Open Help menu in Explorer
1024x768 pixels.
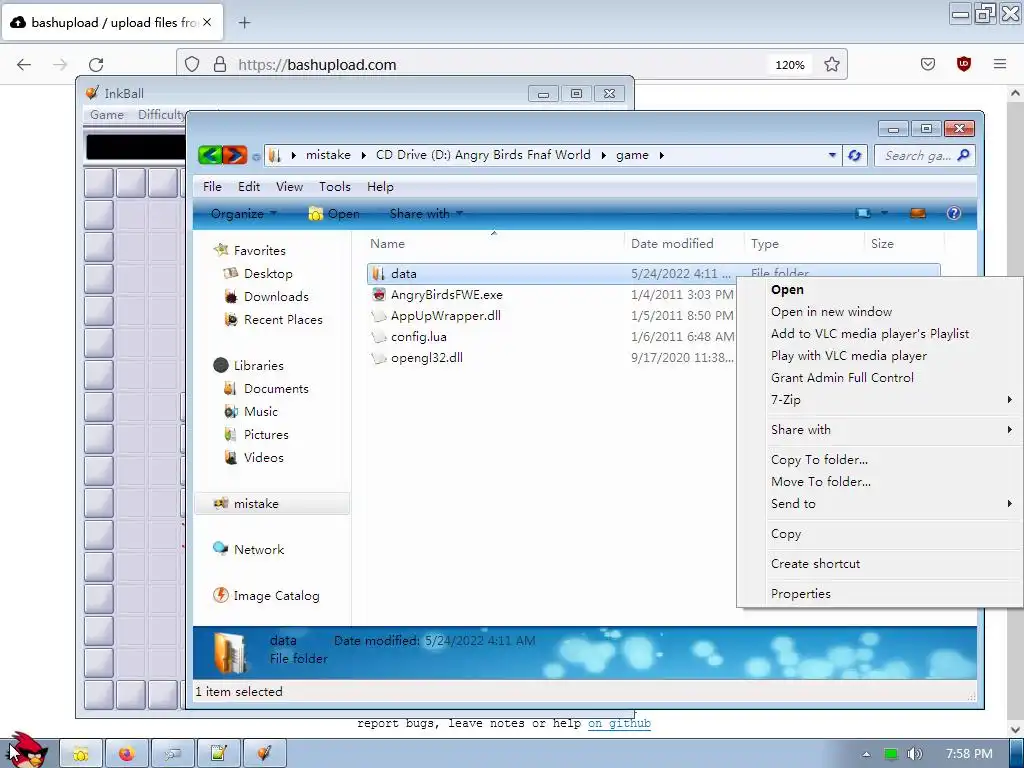(380, 187)
